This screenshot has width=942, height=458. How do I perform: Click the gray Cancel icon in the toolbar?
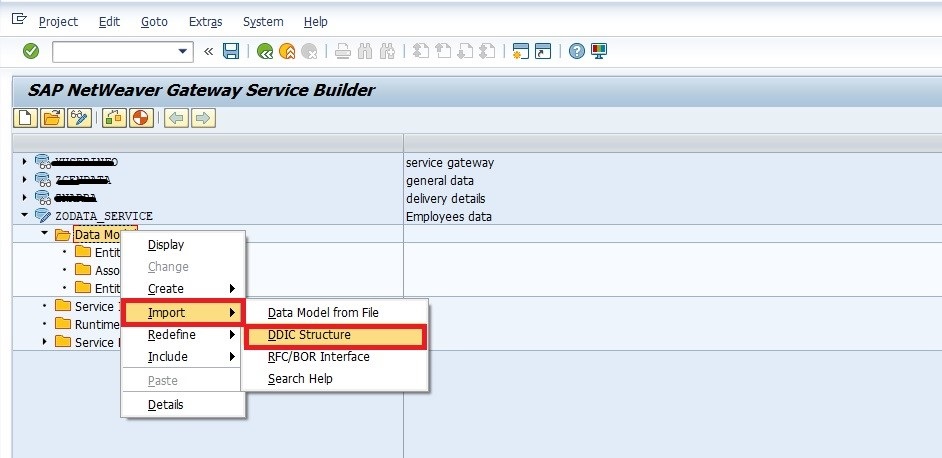tap(309, 52)
